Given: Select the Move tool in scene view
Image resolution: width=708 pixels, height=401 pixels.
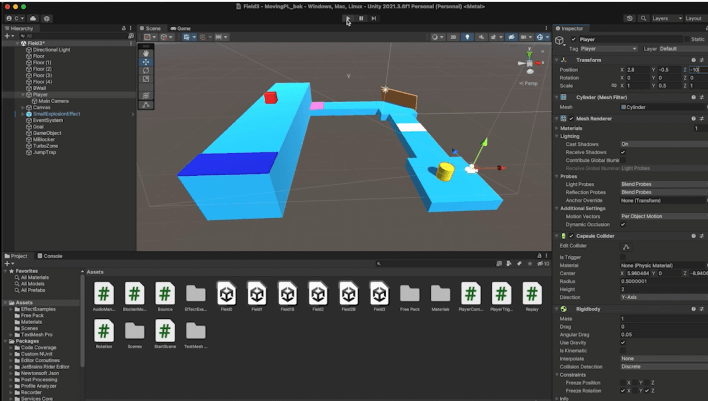Looking at the screenshot, I should point(146,62).
